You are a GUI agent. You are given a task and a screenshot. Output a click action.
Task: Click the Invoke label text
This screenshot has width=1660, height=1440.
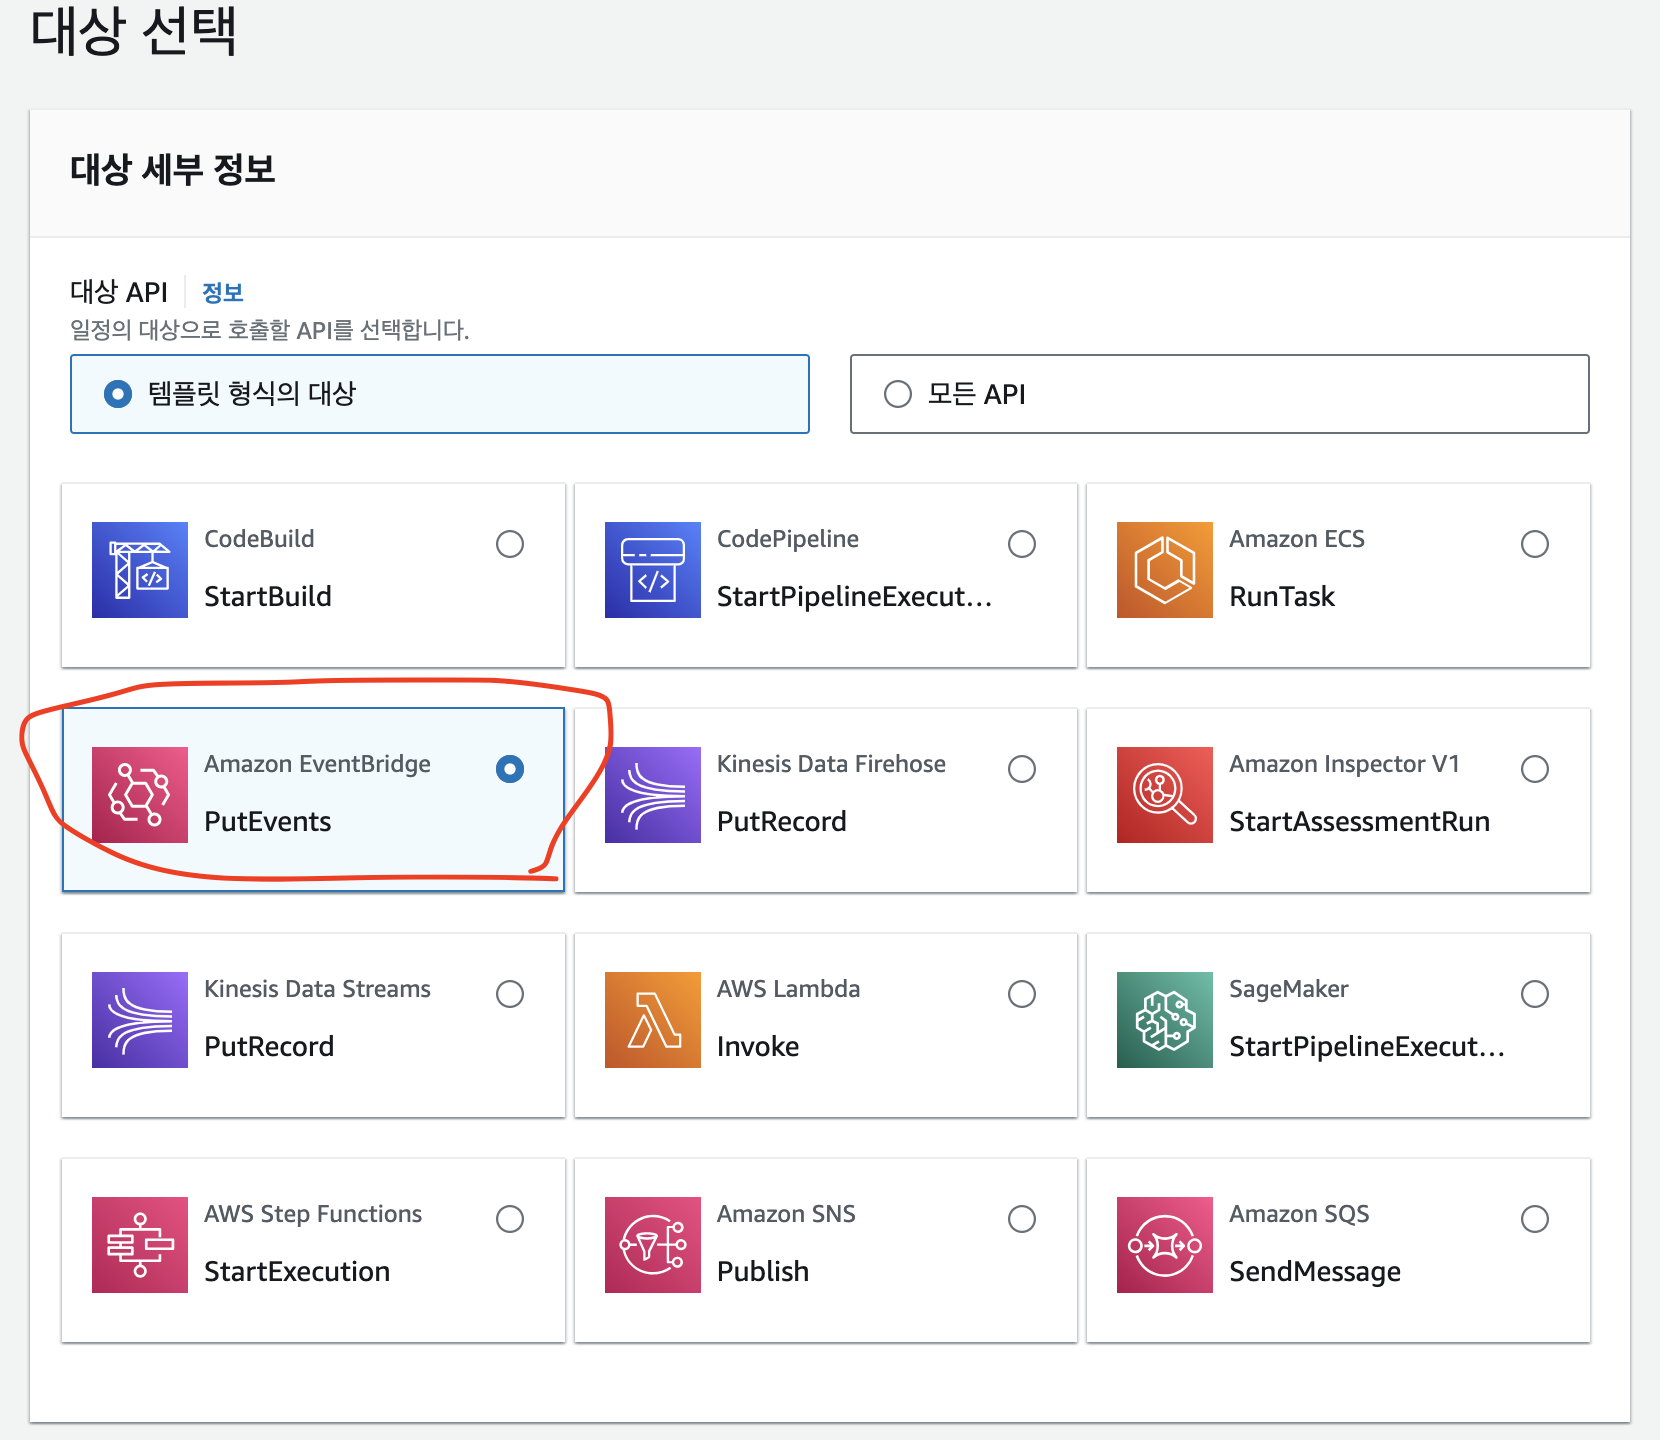click(758, 1047)
